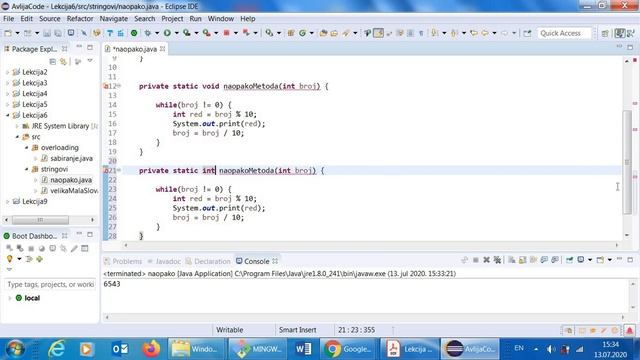Click the Boot Dashboard tags filter field
This screenshot has width=640, height=360.
tap(50, 284)
